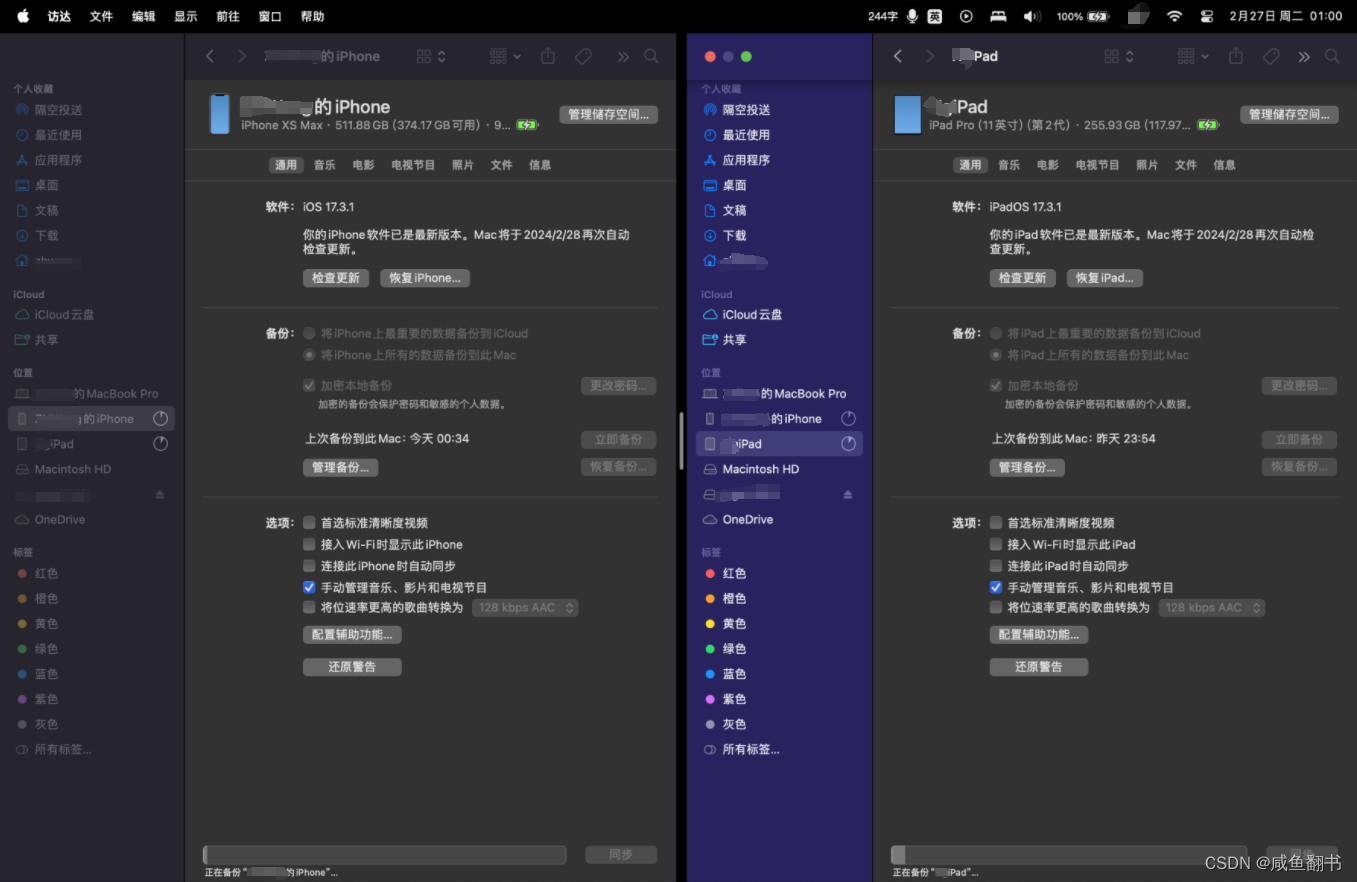
Task: Eject external disk in iPhone window sidebar
Action: [x=160, y=495]
